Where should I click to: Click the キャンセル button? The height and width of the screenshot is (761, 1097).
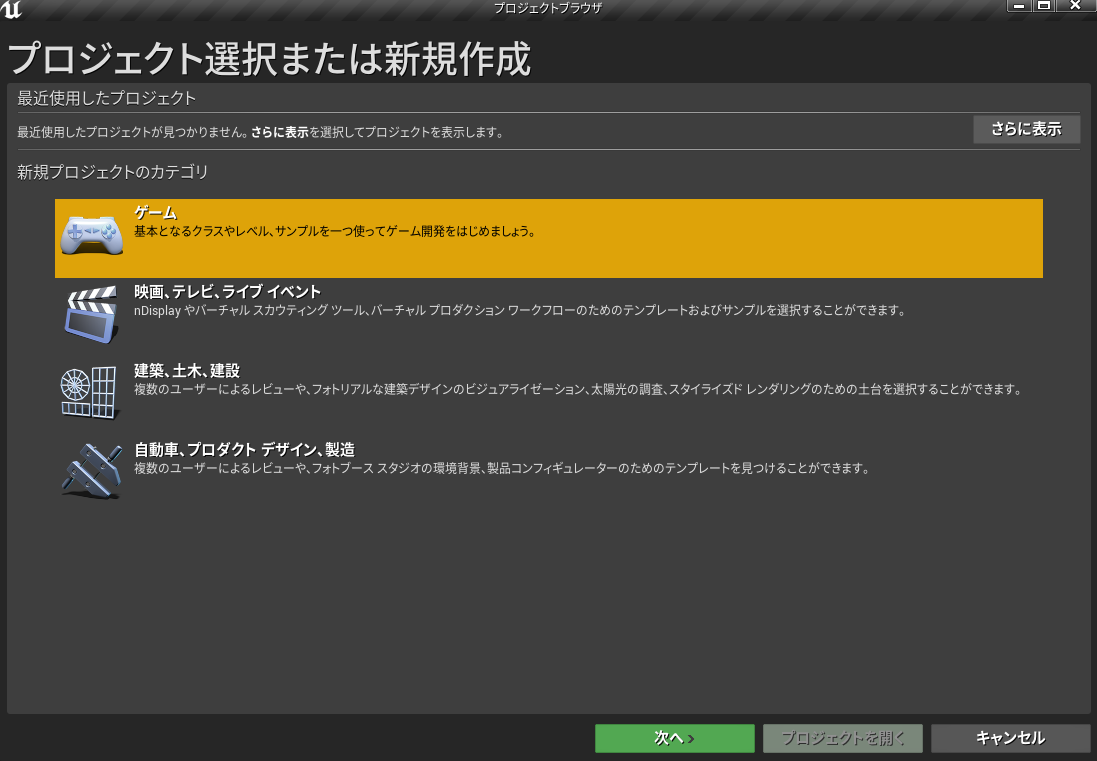point(1010,738)
